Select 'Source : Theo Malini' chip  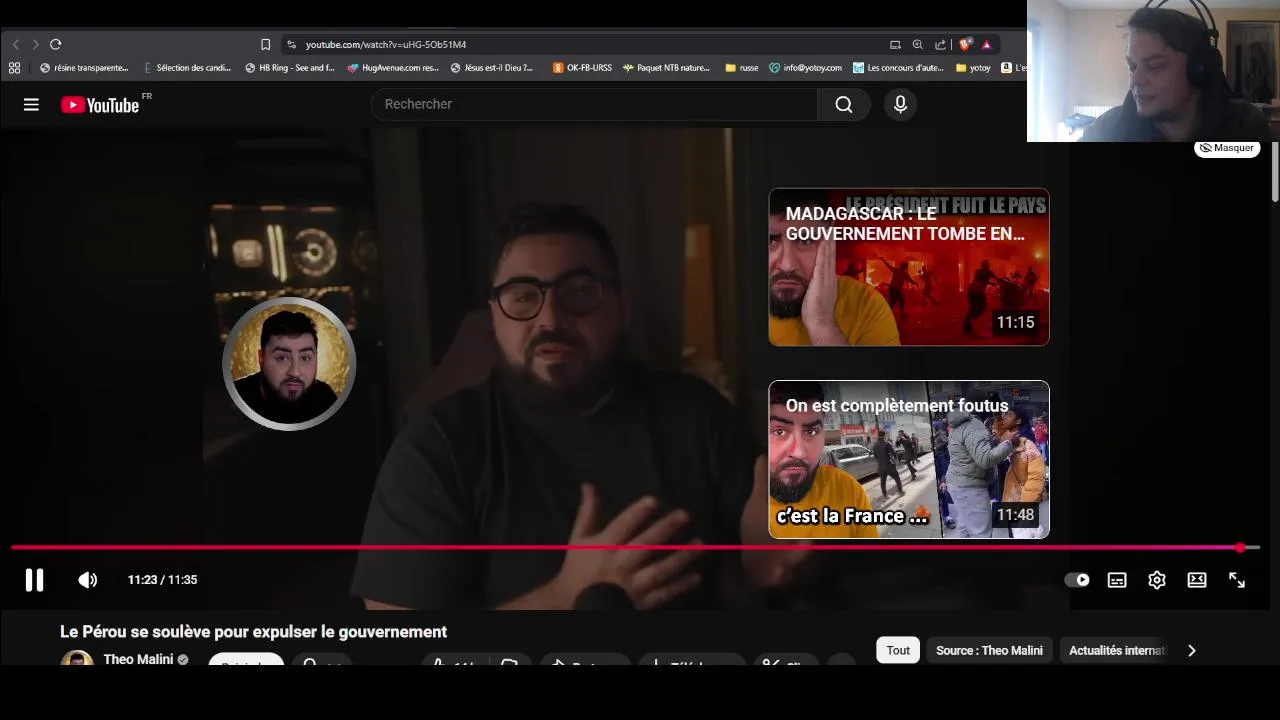pyautogui.click(x=989, y=650)
